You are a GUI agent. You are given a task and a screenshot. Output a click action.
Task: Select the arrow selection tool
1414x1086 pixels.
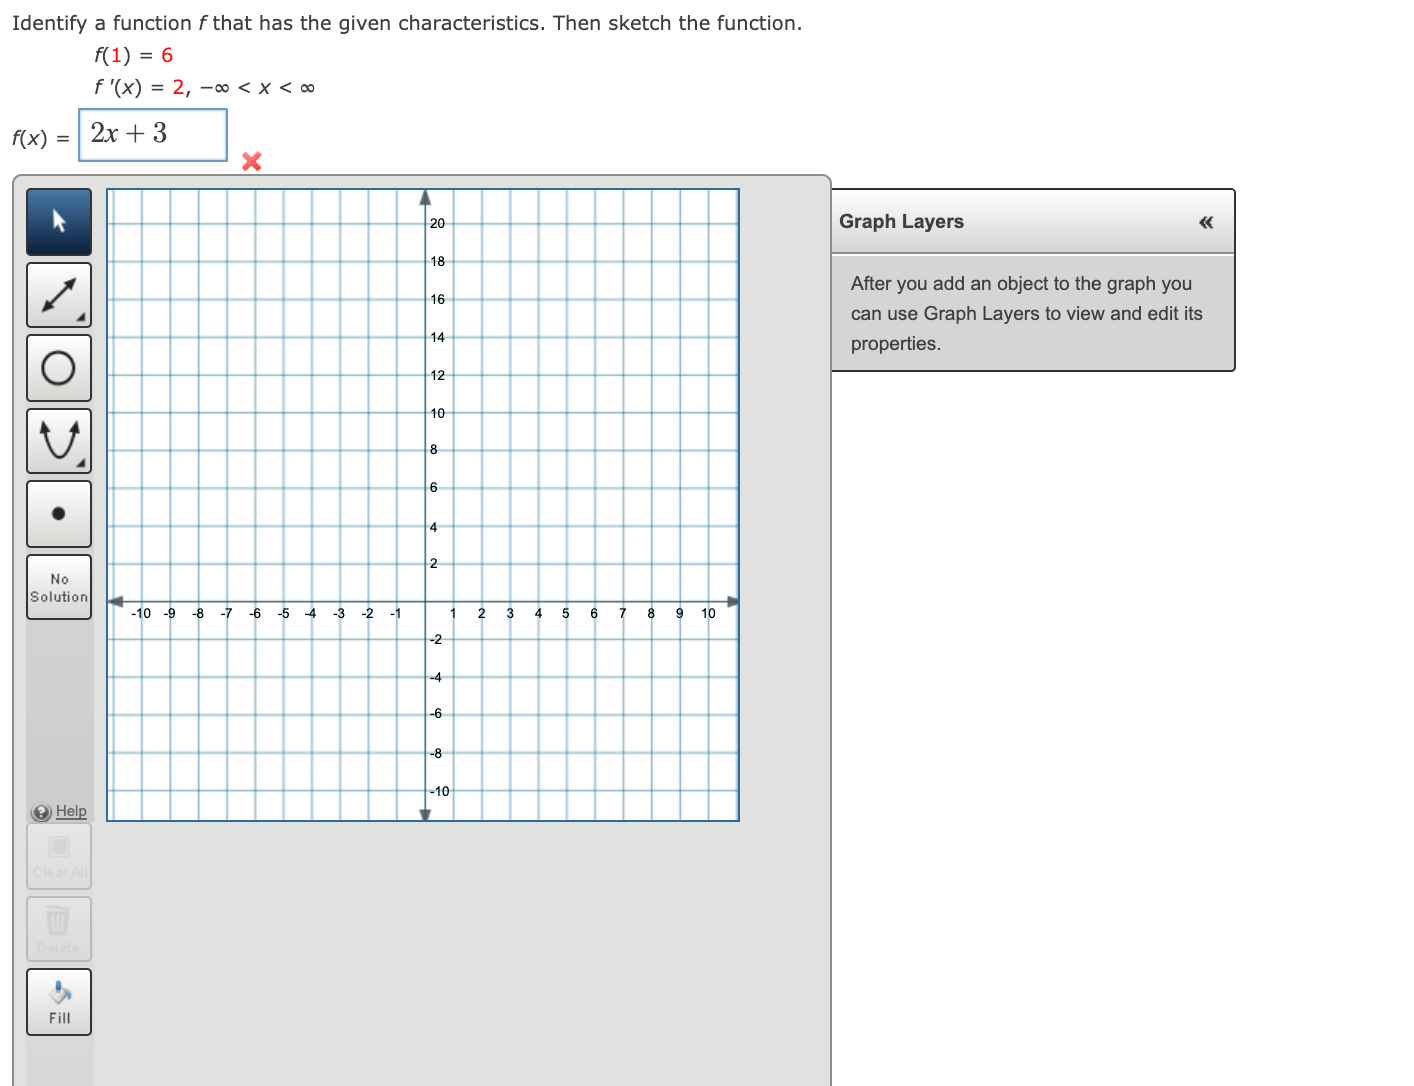pos(58,222)
